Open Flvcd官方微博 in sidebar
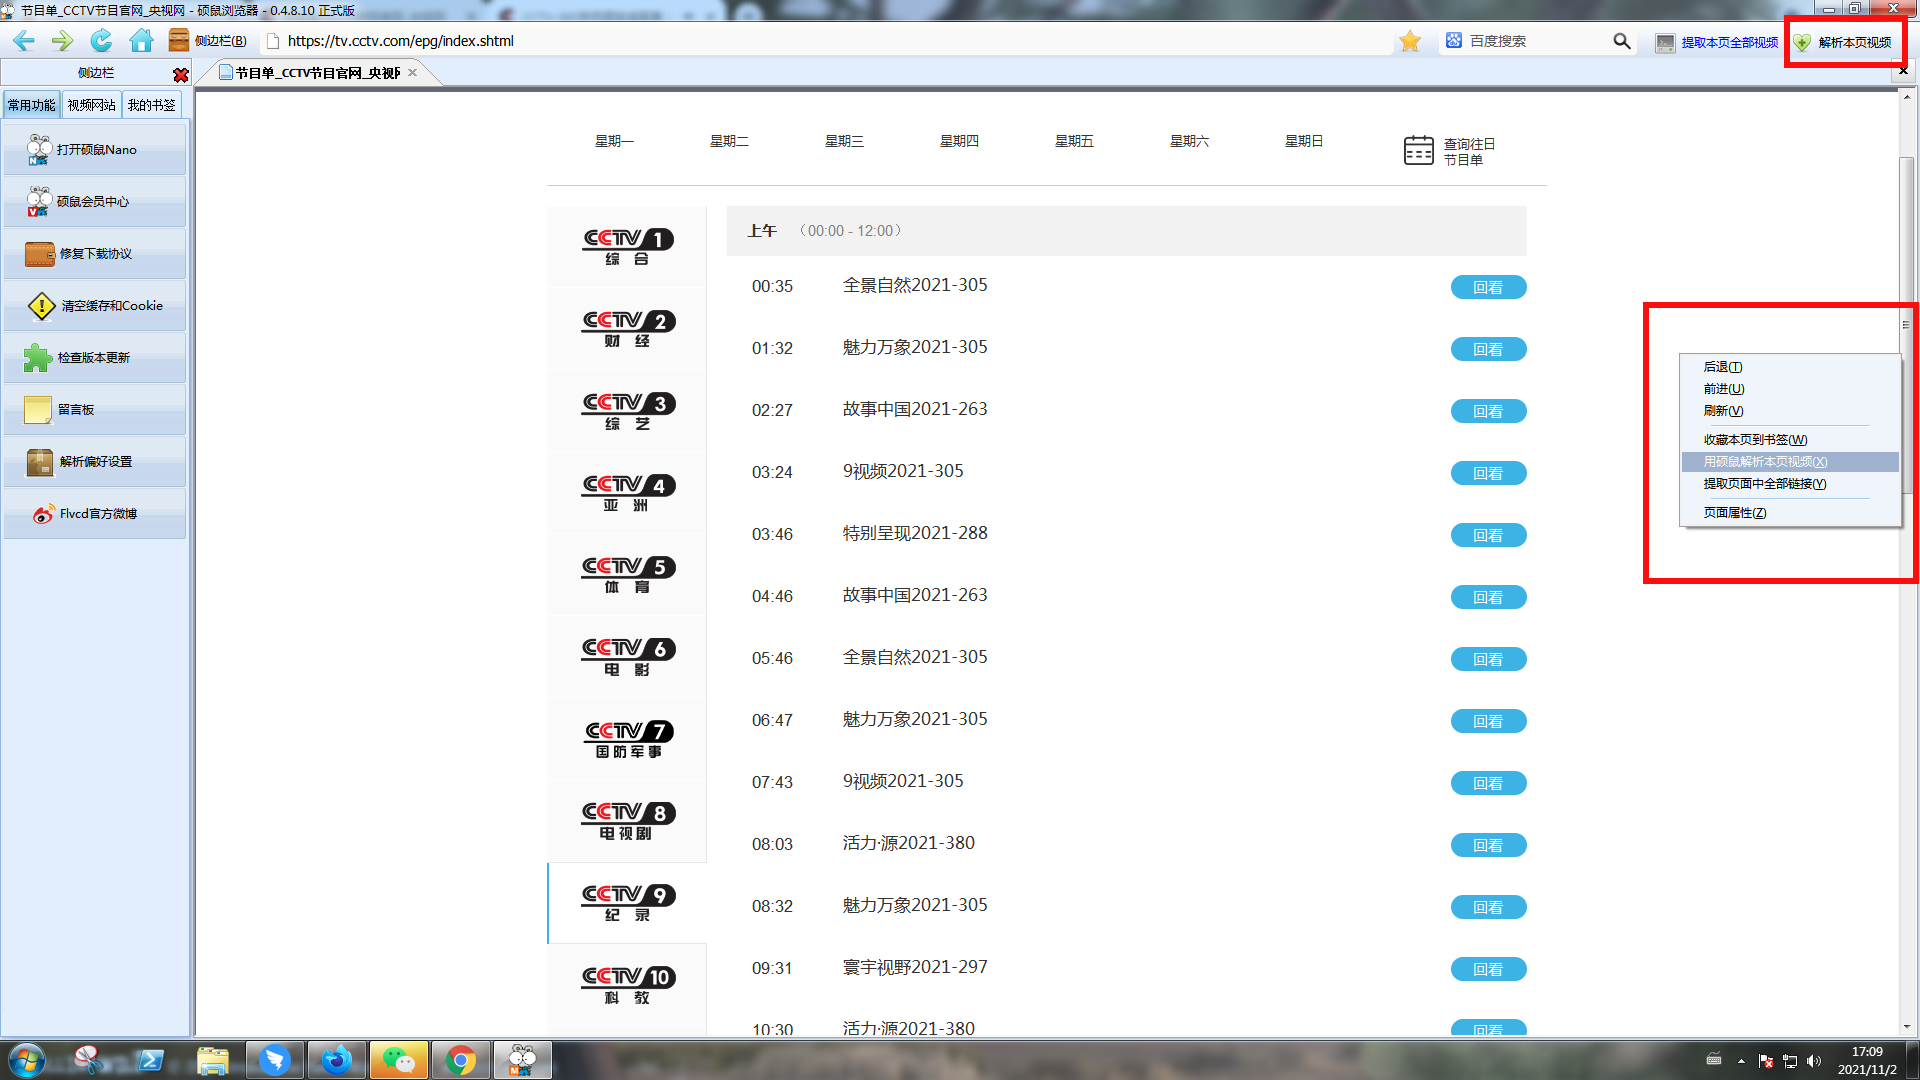This screenshot has width=1920, height=1080. pos(94,514)
